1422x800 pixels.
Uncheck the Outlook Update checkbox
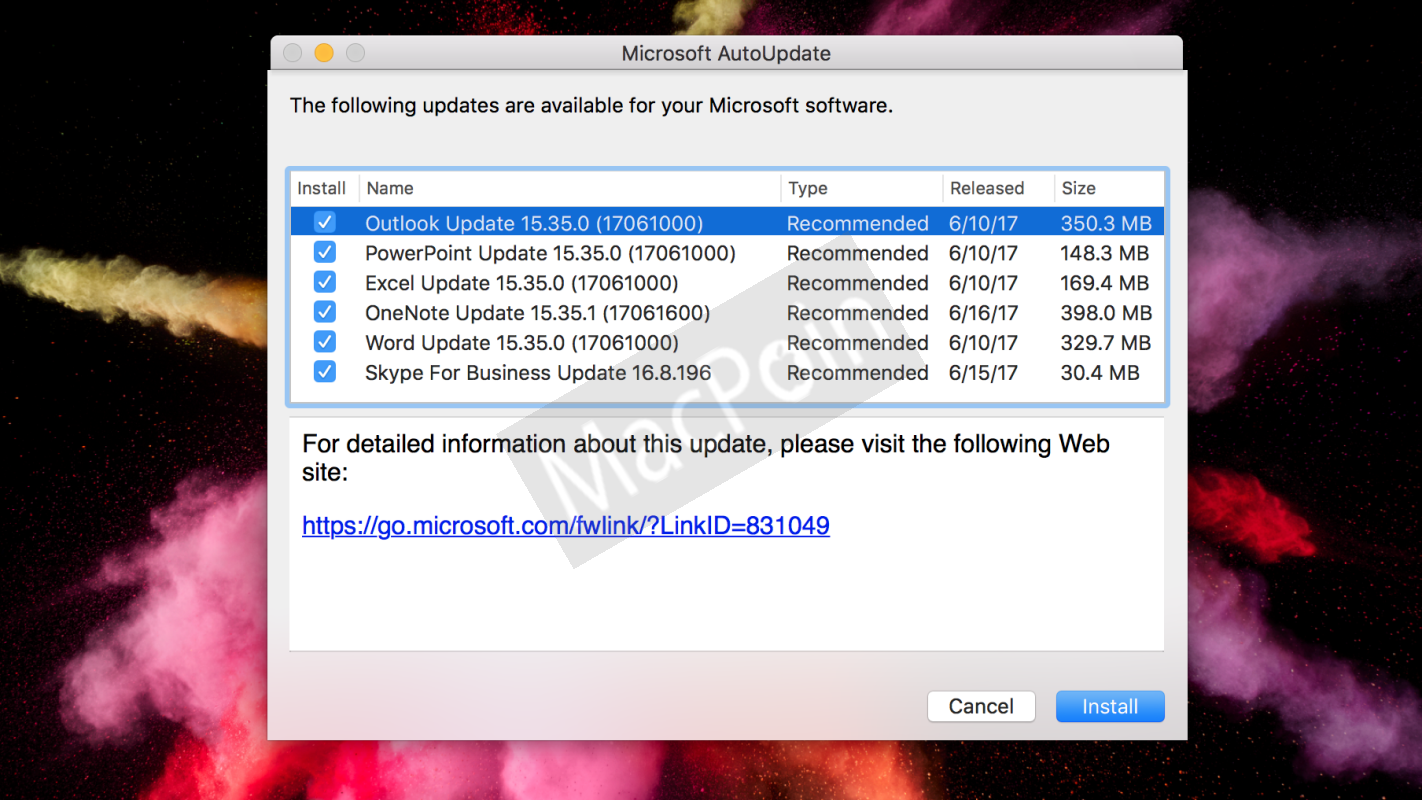pos(324,223)
